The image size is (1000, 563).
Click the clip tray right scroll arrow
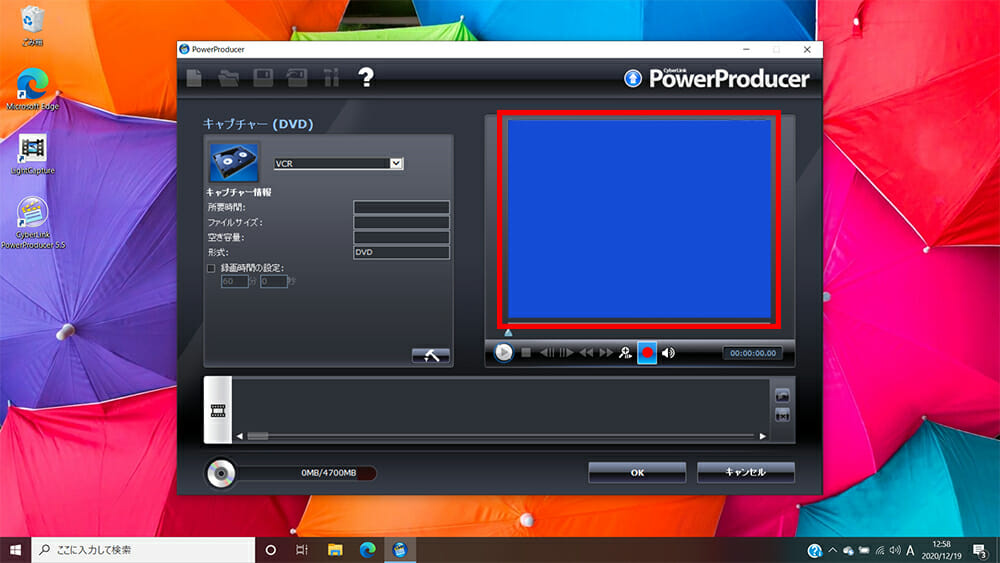click(x=763, y=436)
